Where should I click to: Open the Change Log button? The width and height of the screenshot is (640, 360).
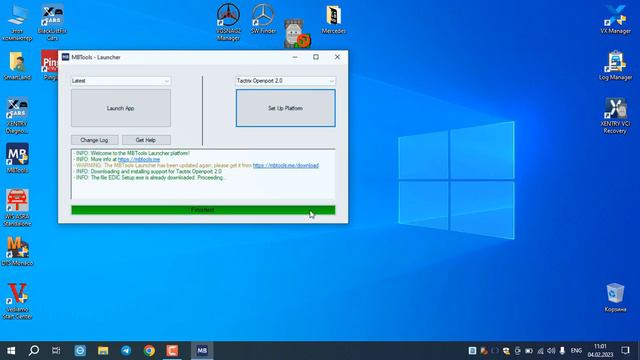click(x=94, y=140)
